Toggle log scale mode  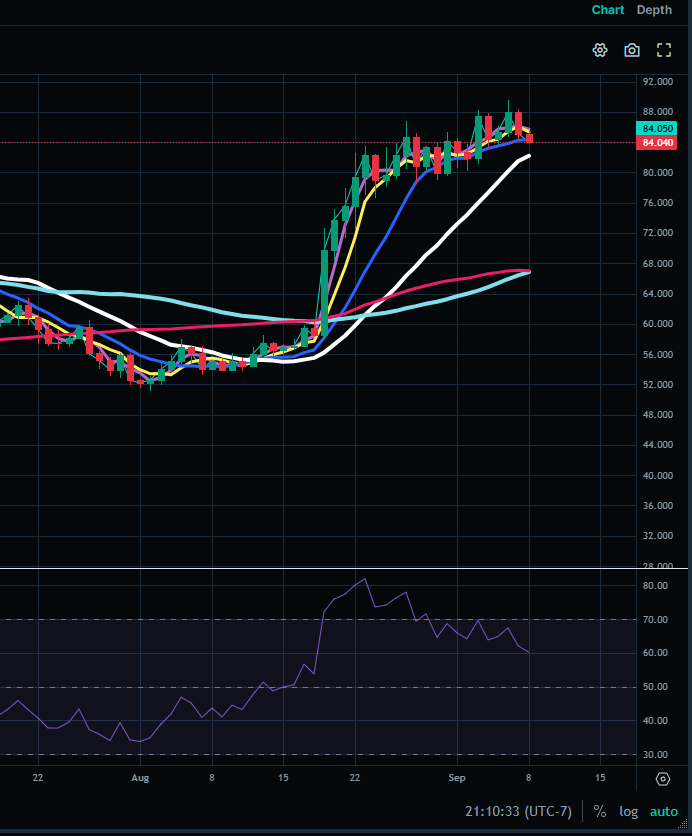coord(629,811)
